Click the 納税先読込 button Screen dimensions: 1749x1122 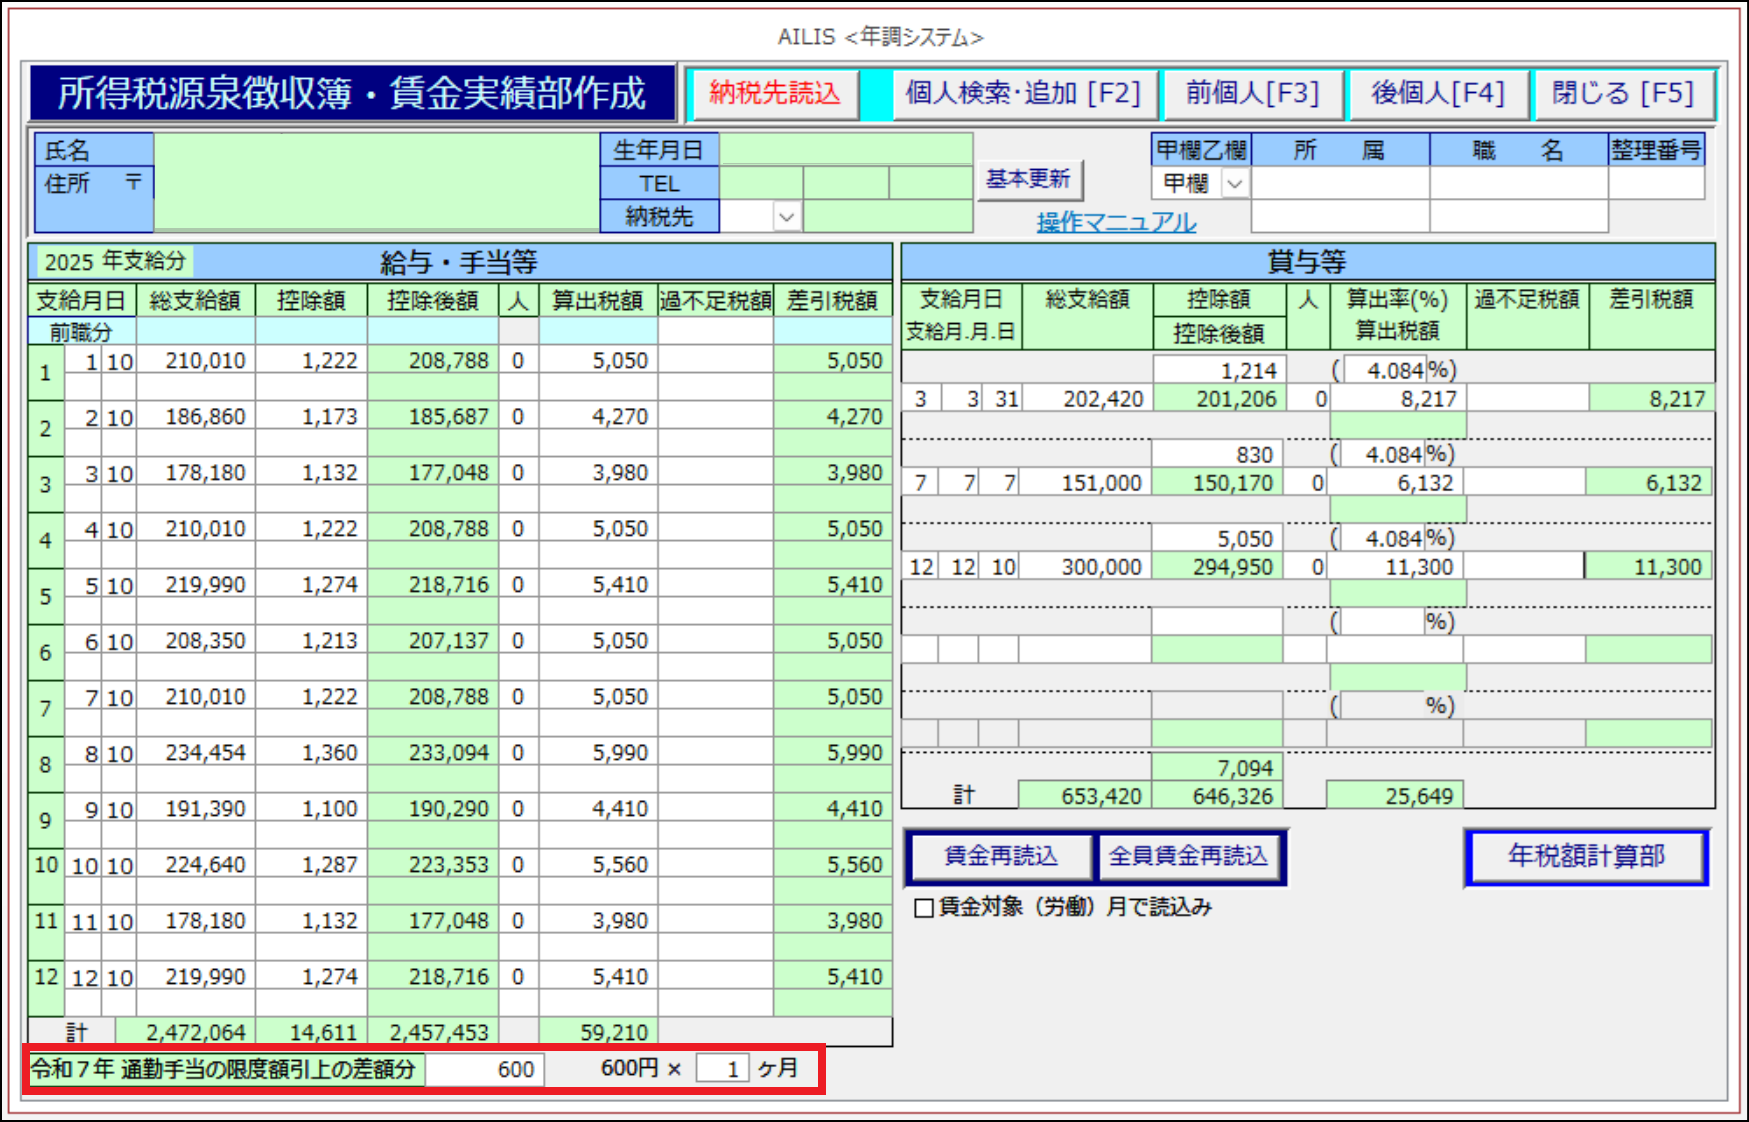pos(774,94)
